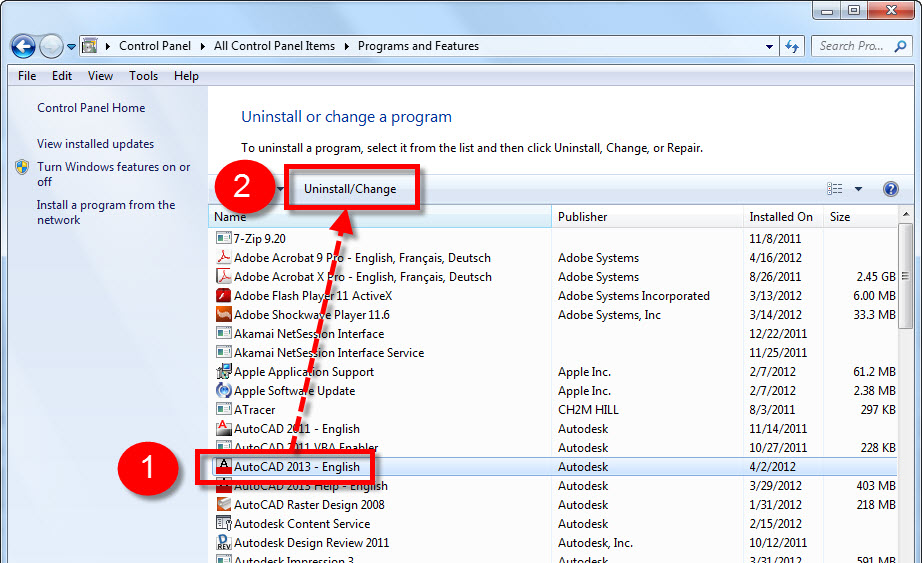The image size is (922, 563).
Task: Click the Autodesk Design Review 2011 icon
Action: coord(224,543)
